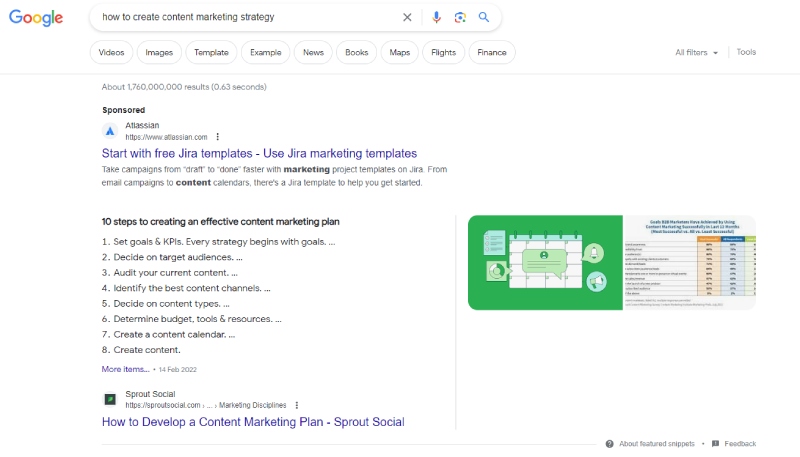The width and height of the screenshot is (800, 457).
Task: Open About featured snippets link
Action: [x=657, y=444]
